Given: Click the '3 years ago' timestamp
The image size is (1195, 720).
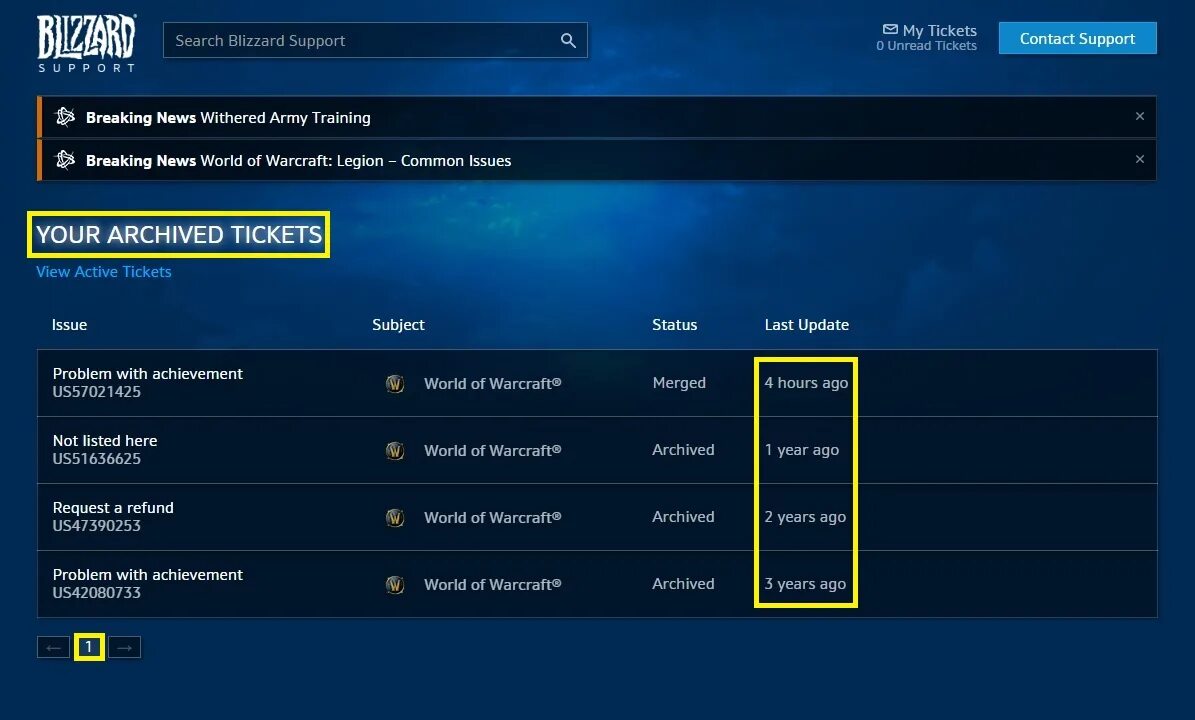Looking at the screenshot, I should pos(806,584).
